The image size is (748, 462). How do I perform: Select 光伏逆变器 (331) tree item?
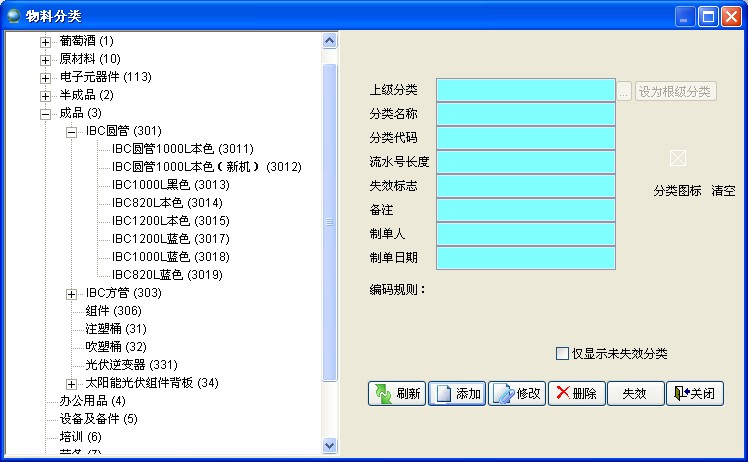[131, 365]
